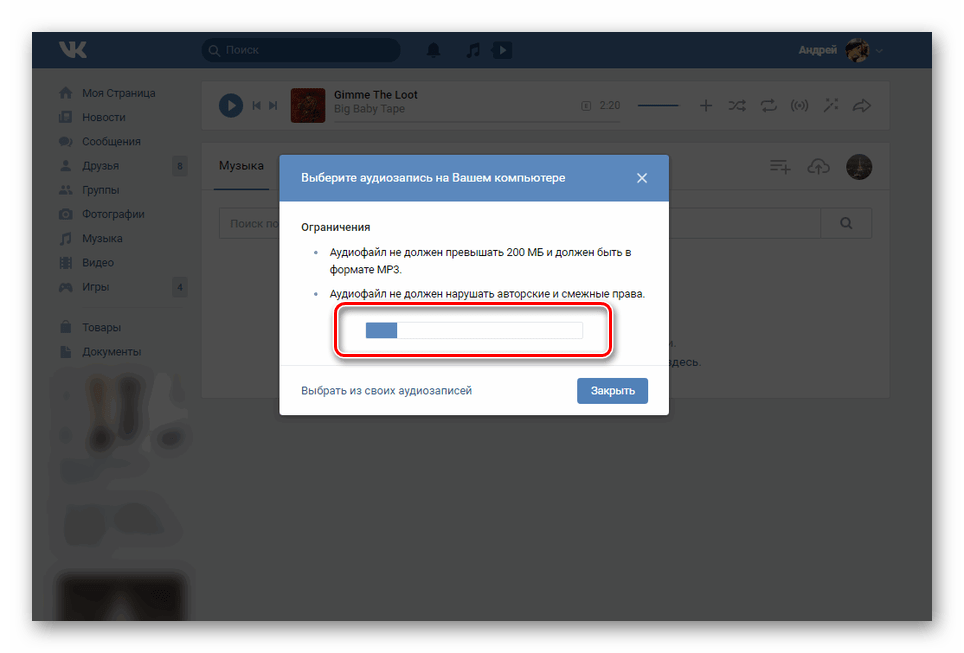Viewport: 964px width, 653px height.
Task: Share the current track
Action: (862, 106)
